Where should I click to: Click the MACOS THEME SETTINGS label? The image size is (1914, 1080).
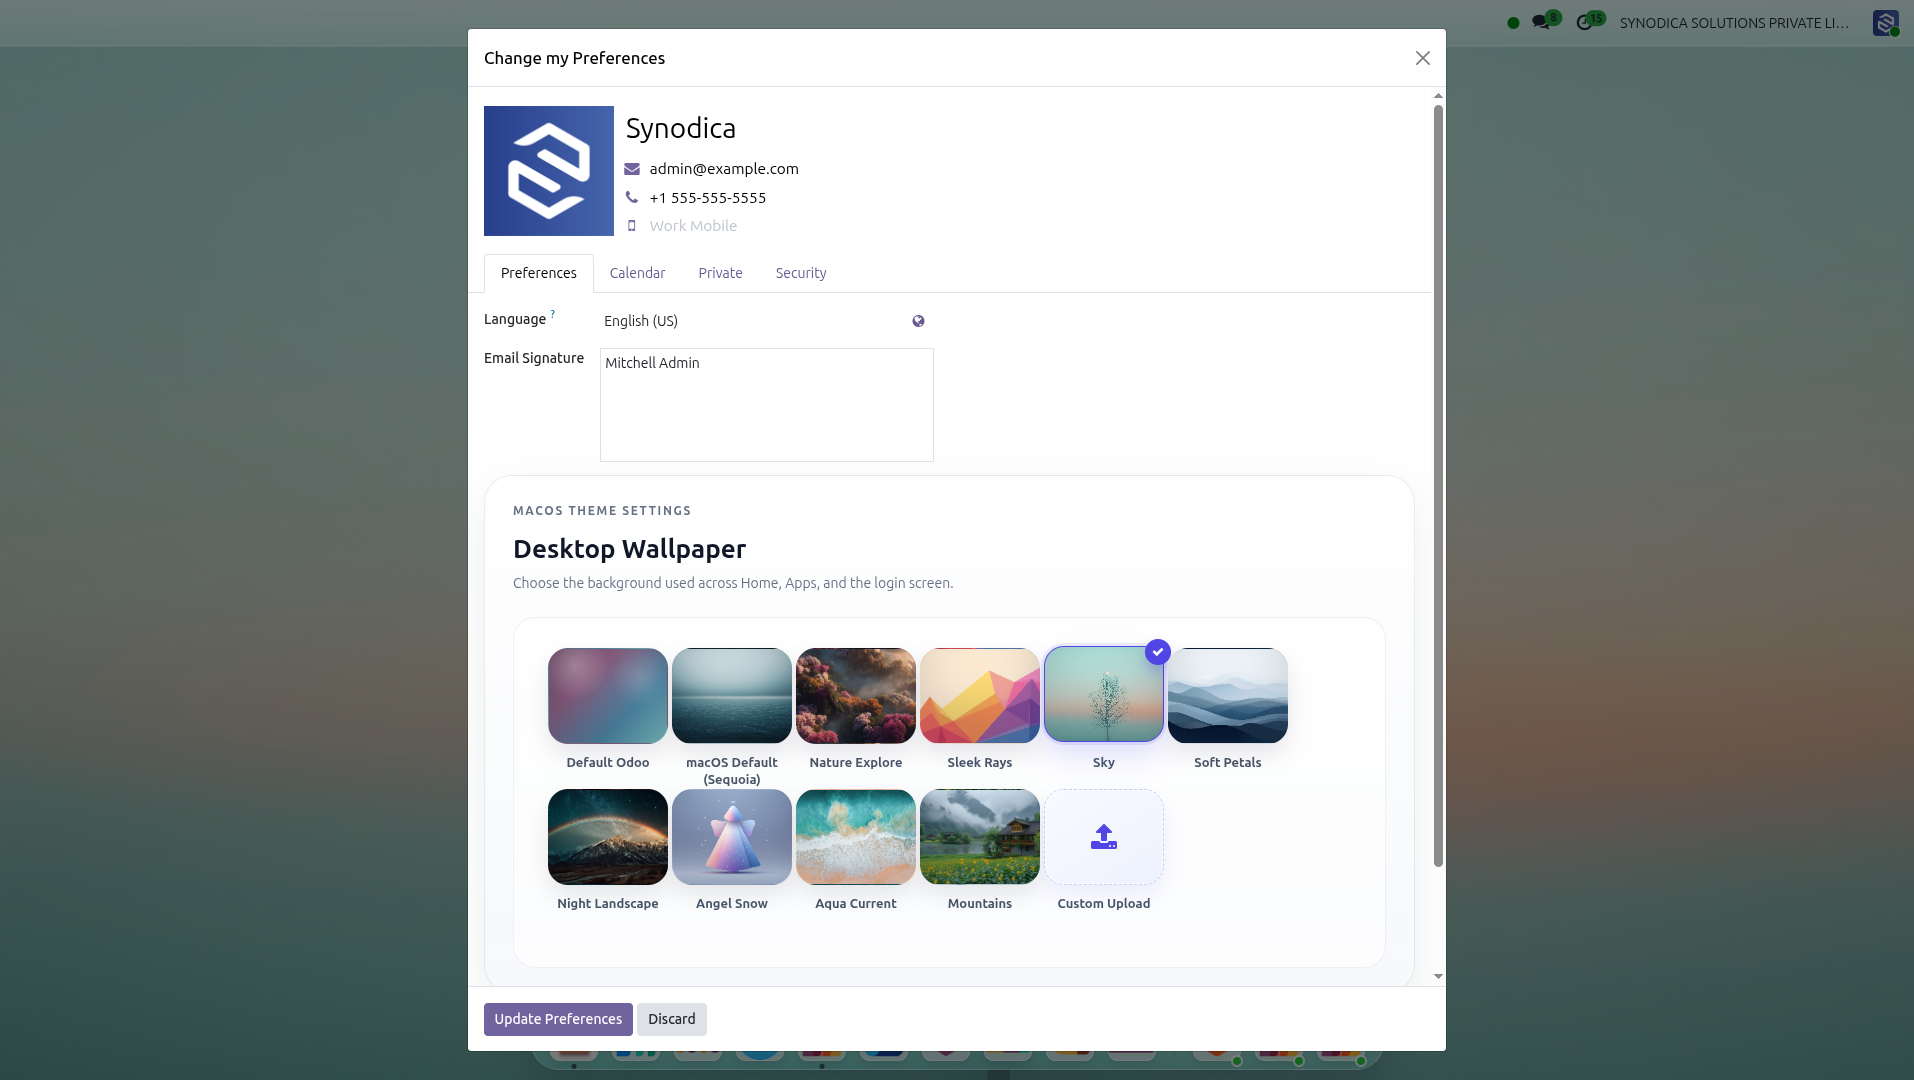pyautogui.click(x=602, y=511)
